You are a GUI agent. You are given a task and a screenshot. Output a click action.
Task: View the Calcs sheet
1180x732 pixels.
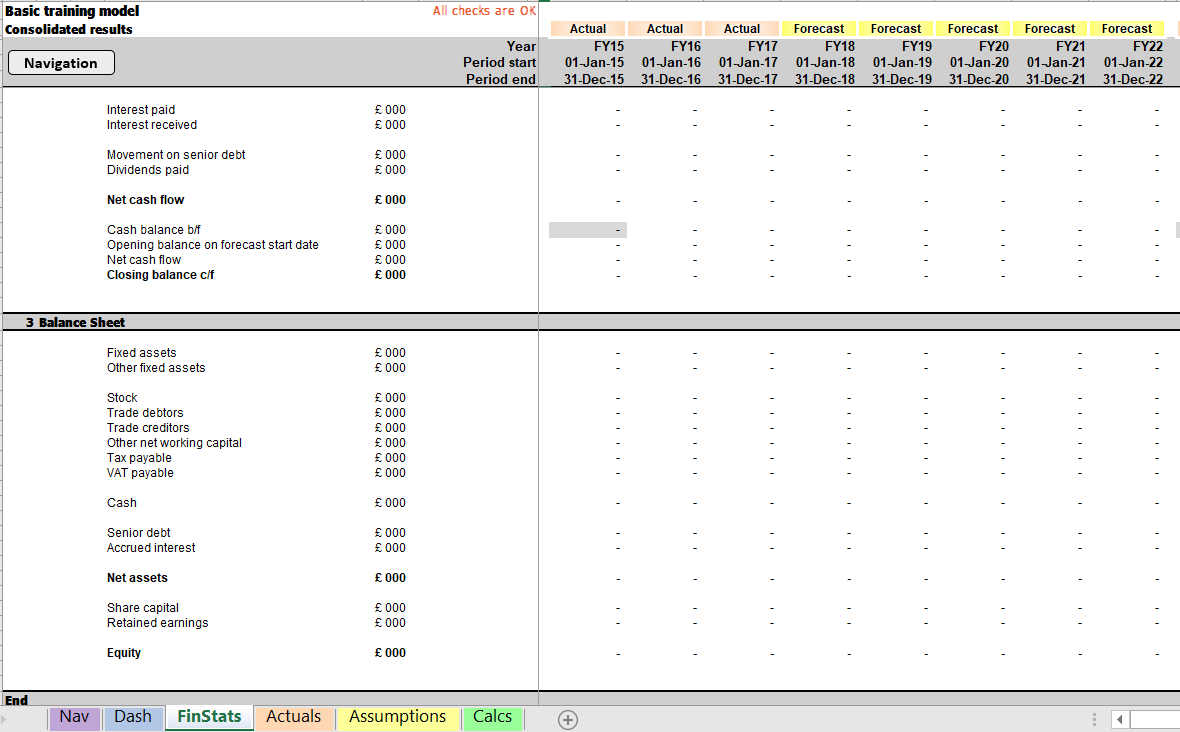[492, 717]
